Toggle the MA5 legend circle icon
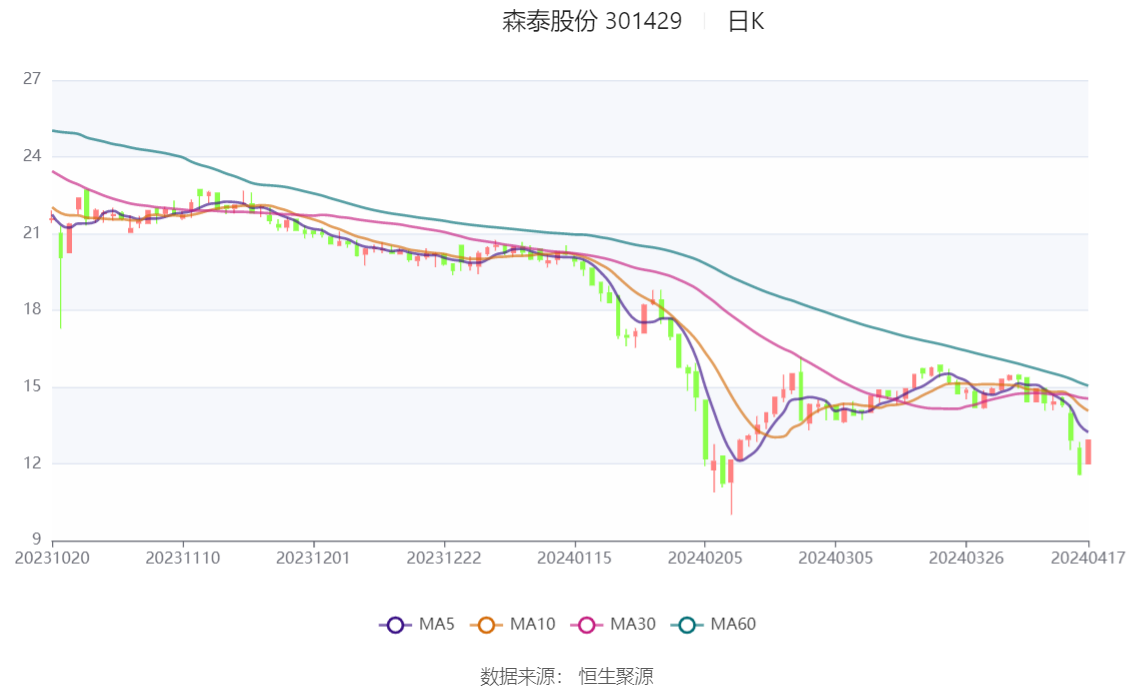Viewport: 1134px width, 689px height. click(x=395, y=625)
